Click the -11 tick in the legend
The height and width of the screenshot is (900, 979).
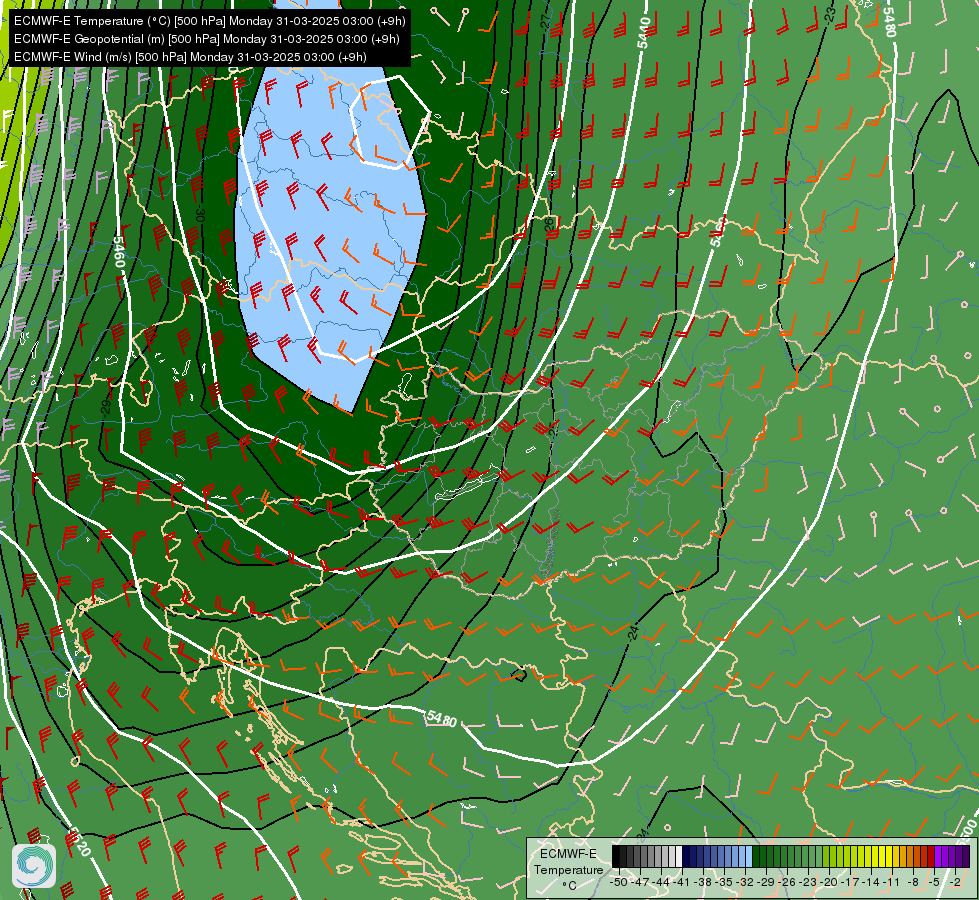coord(892,882)
